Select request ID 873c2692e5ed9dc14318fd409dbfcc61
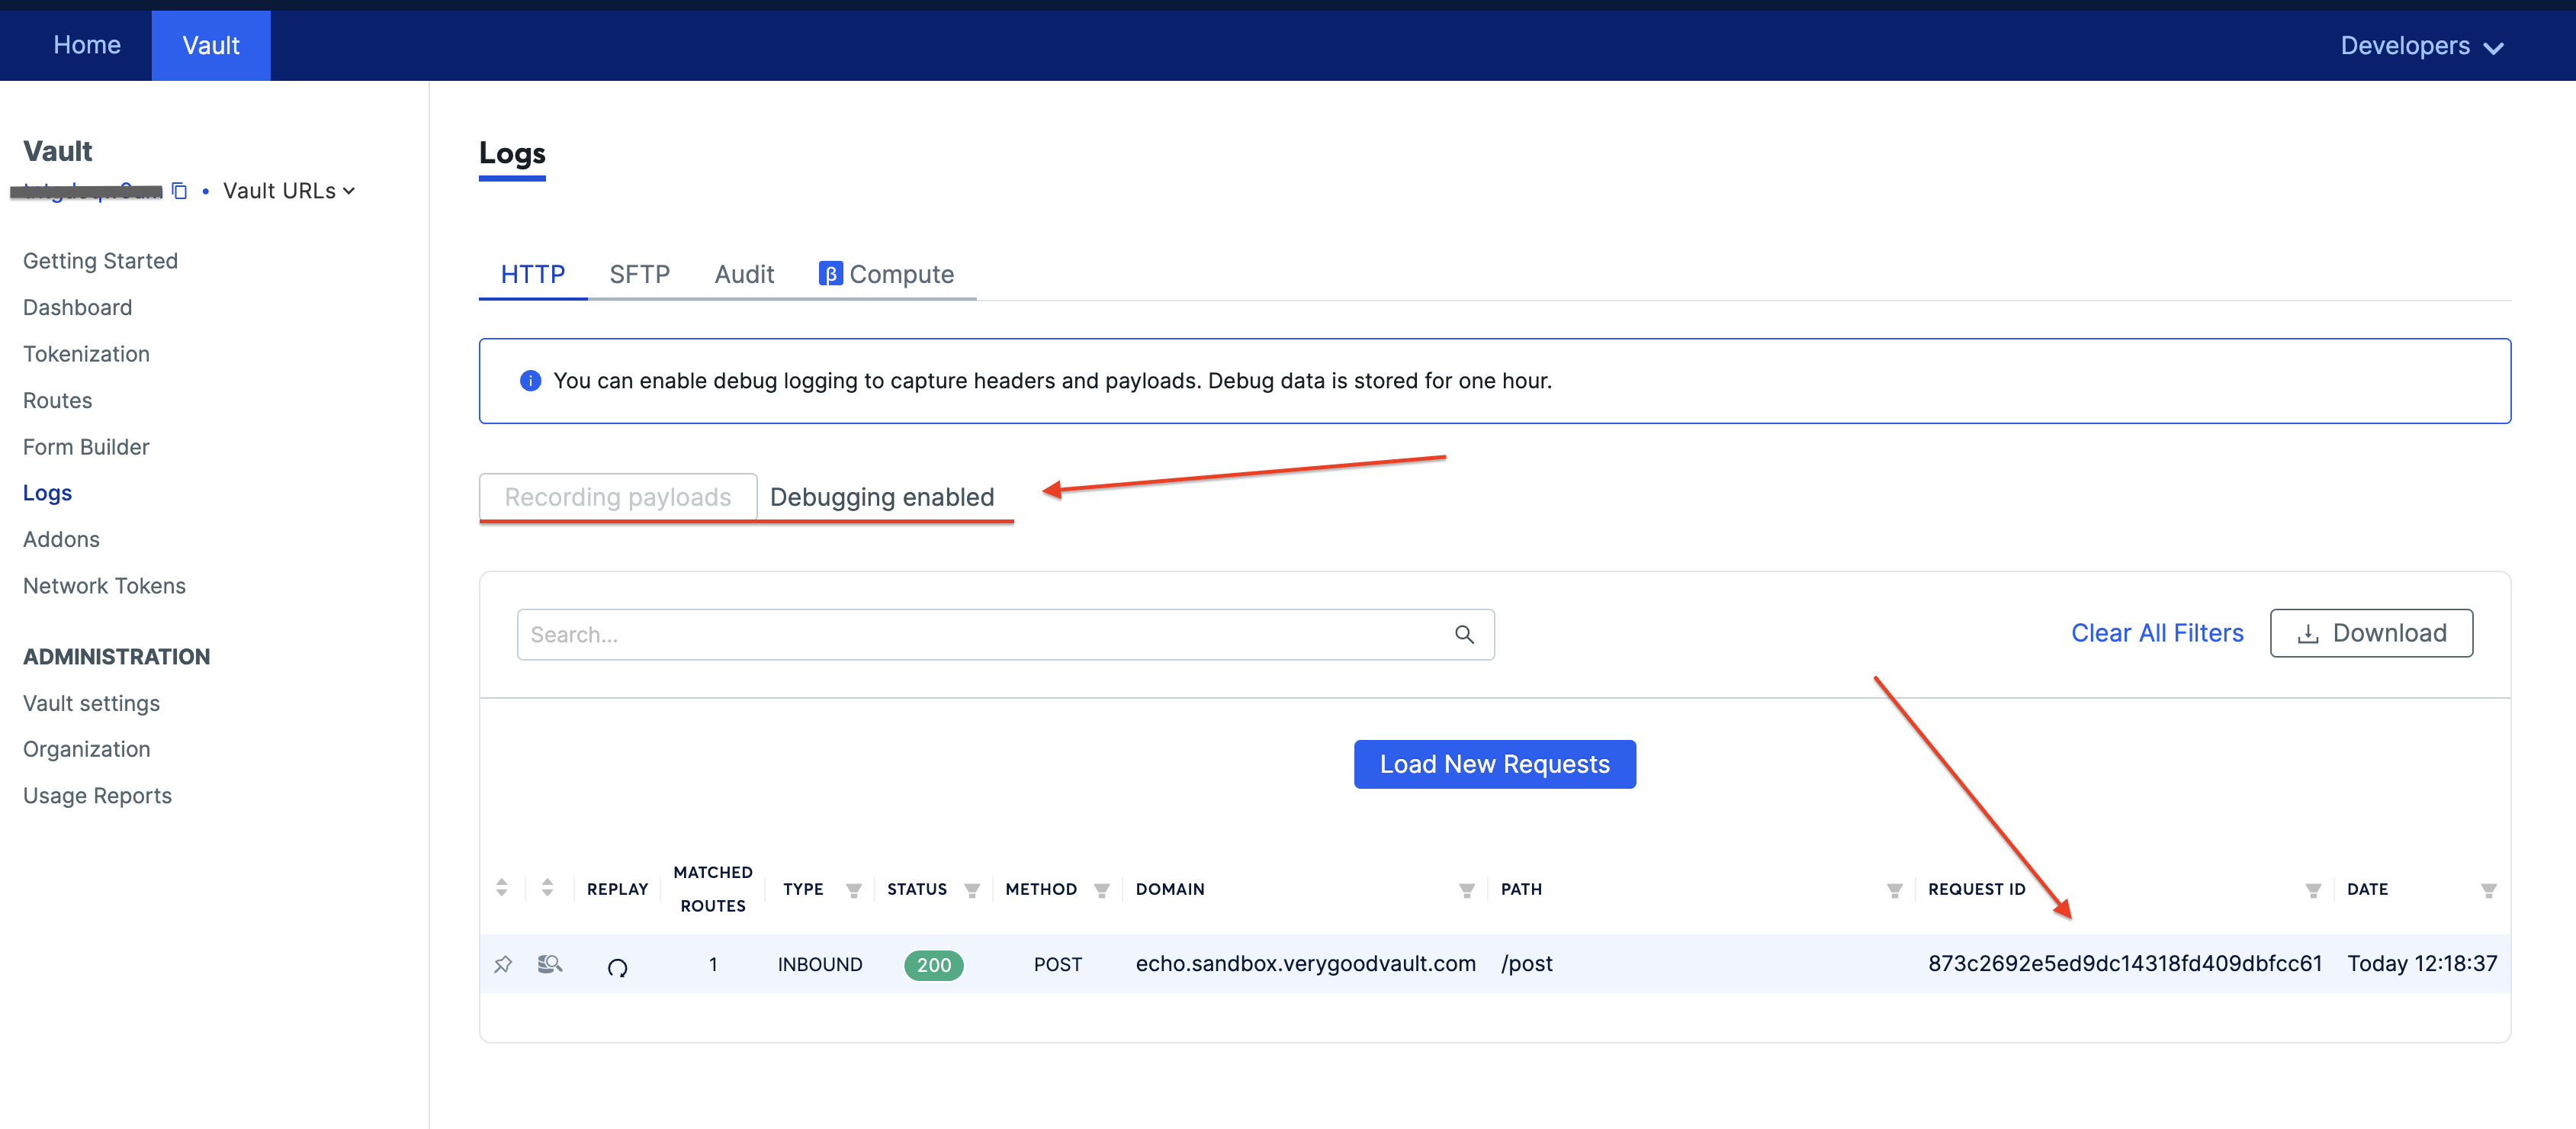 click(x=2124, y=963)
